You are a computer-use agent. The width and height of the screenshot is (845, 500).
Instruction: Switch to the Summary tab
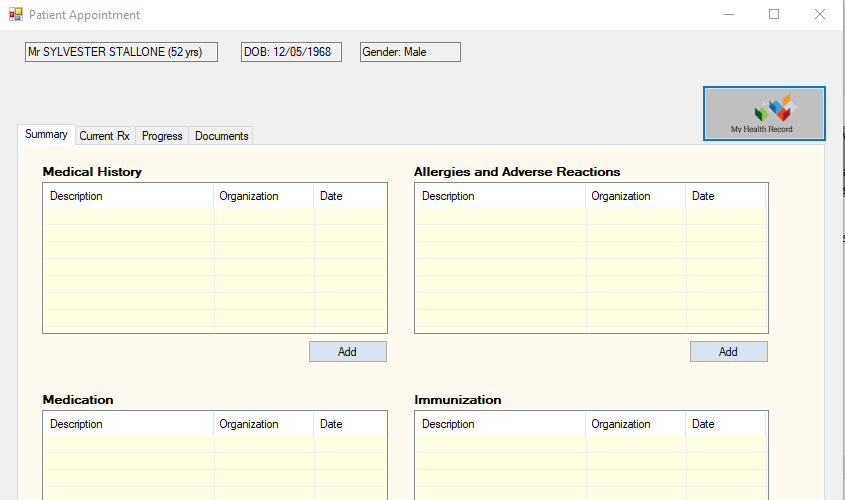pos(46,134)
